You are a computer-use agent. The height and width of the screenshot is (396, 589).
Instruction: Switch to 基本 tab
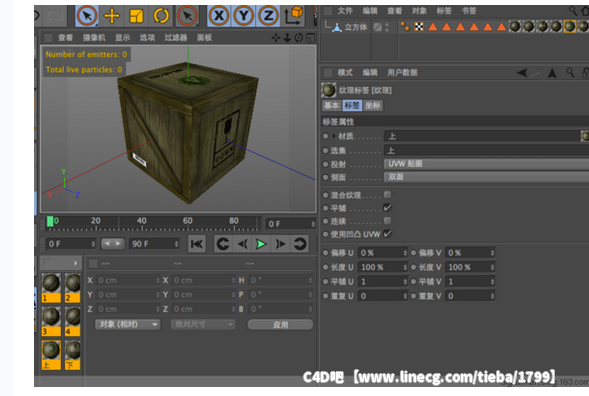(x=332, y=106)
